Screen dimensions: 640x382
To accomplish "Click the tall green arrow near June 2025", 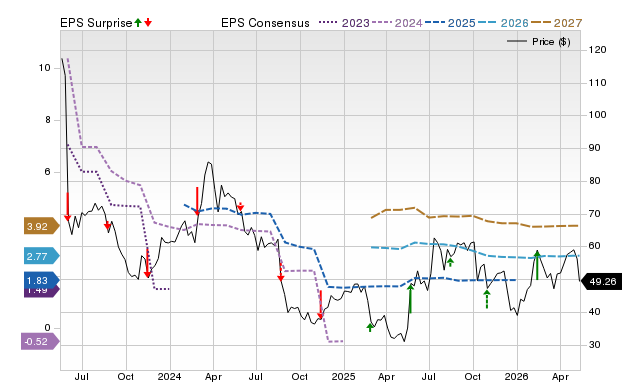I will 411,299.
